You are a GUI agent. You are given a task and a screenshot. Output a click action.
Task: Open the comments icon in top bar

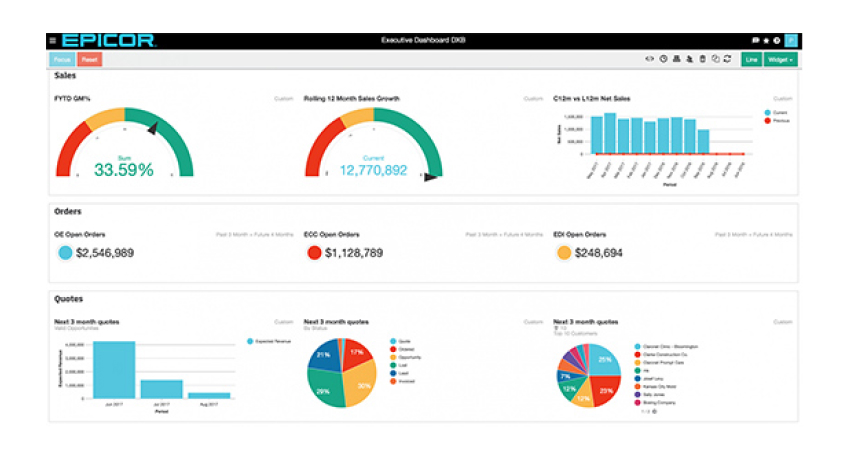755,40
